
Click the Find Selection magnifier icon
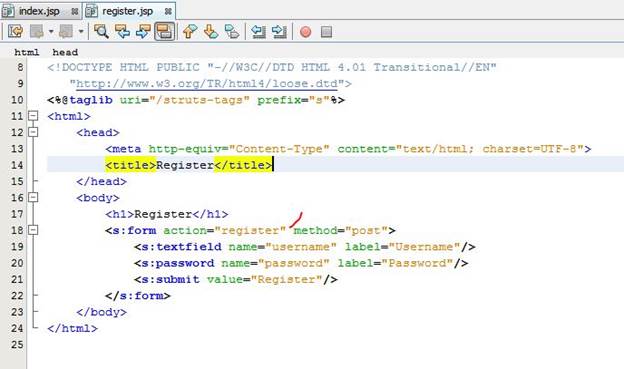101,31
